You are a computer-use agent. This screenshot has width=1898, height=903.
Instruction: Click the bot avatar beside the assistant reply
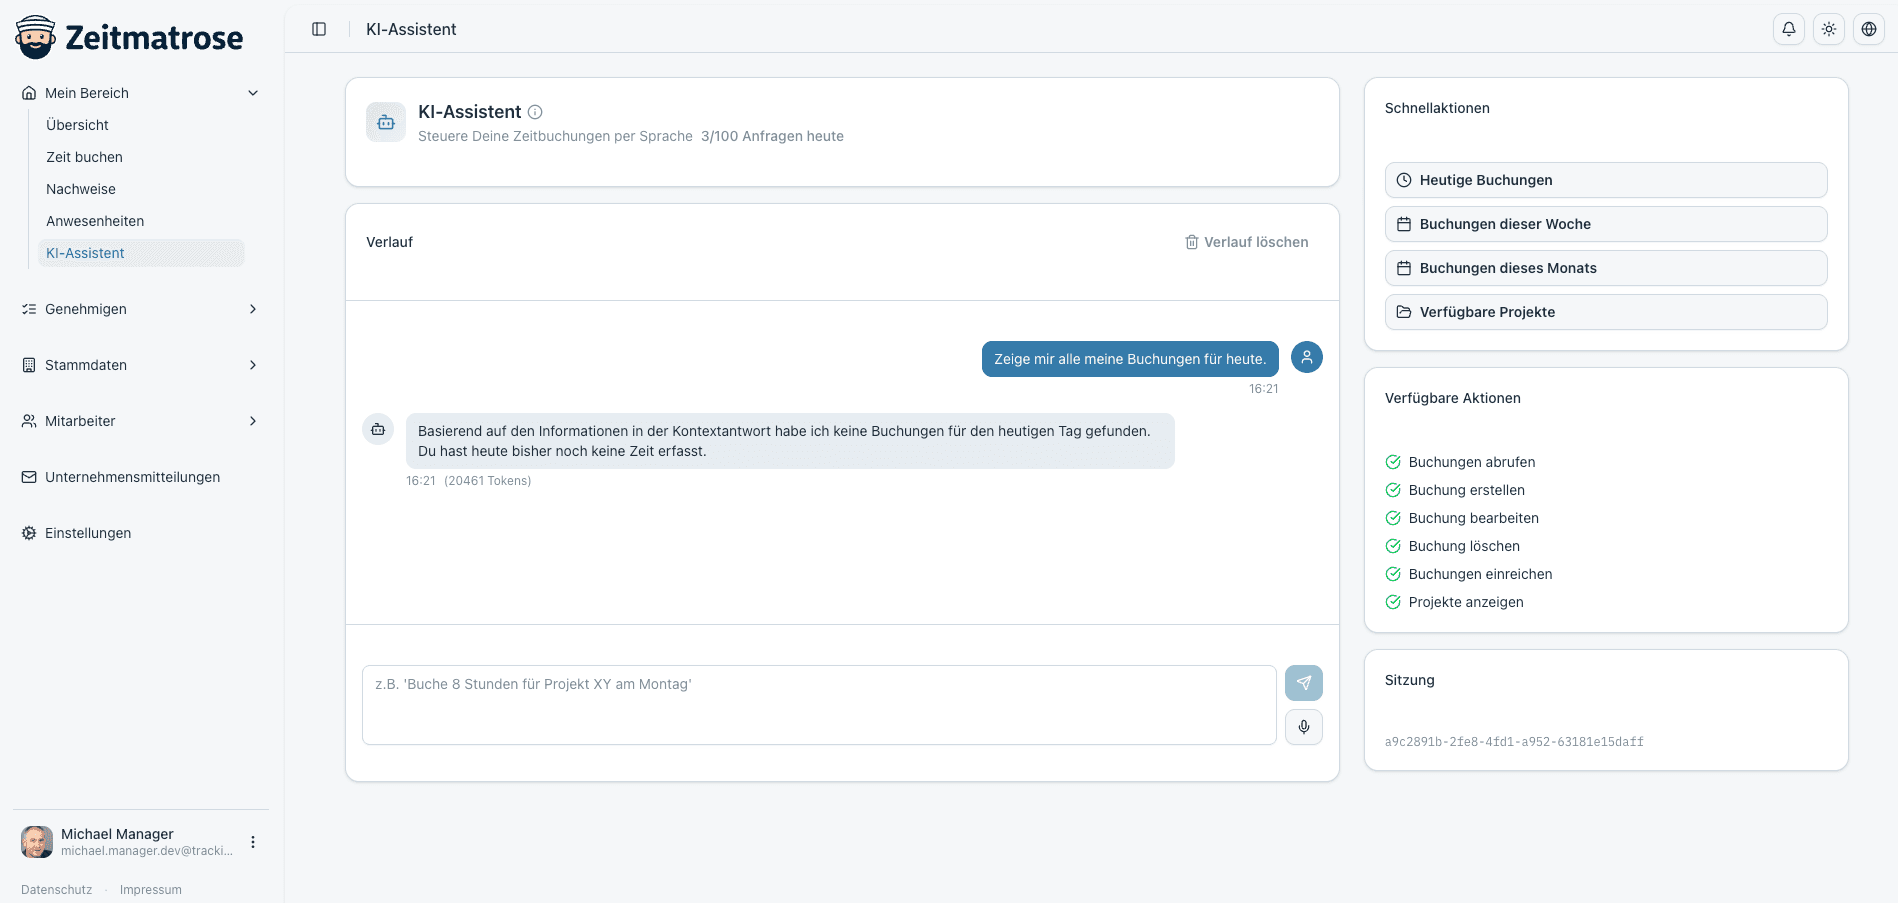click(378, 429)
